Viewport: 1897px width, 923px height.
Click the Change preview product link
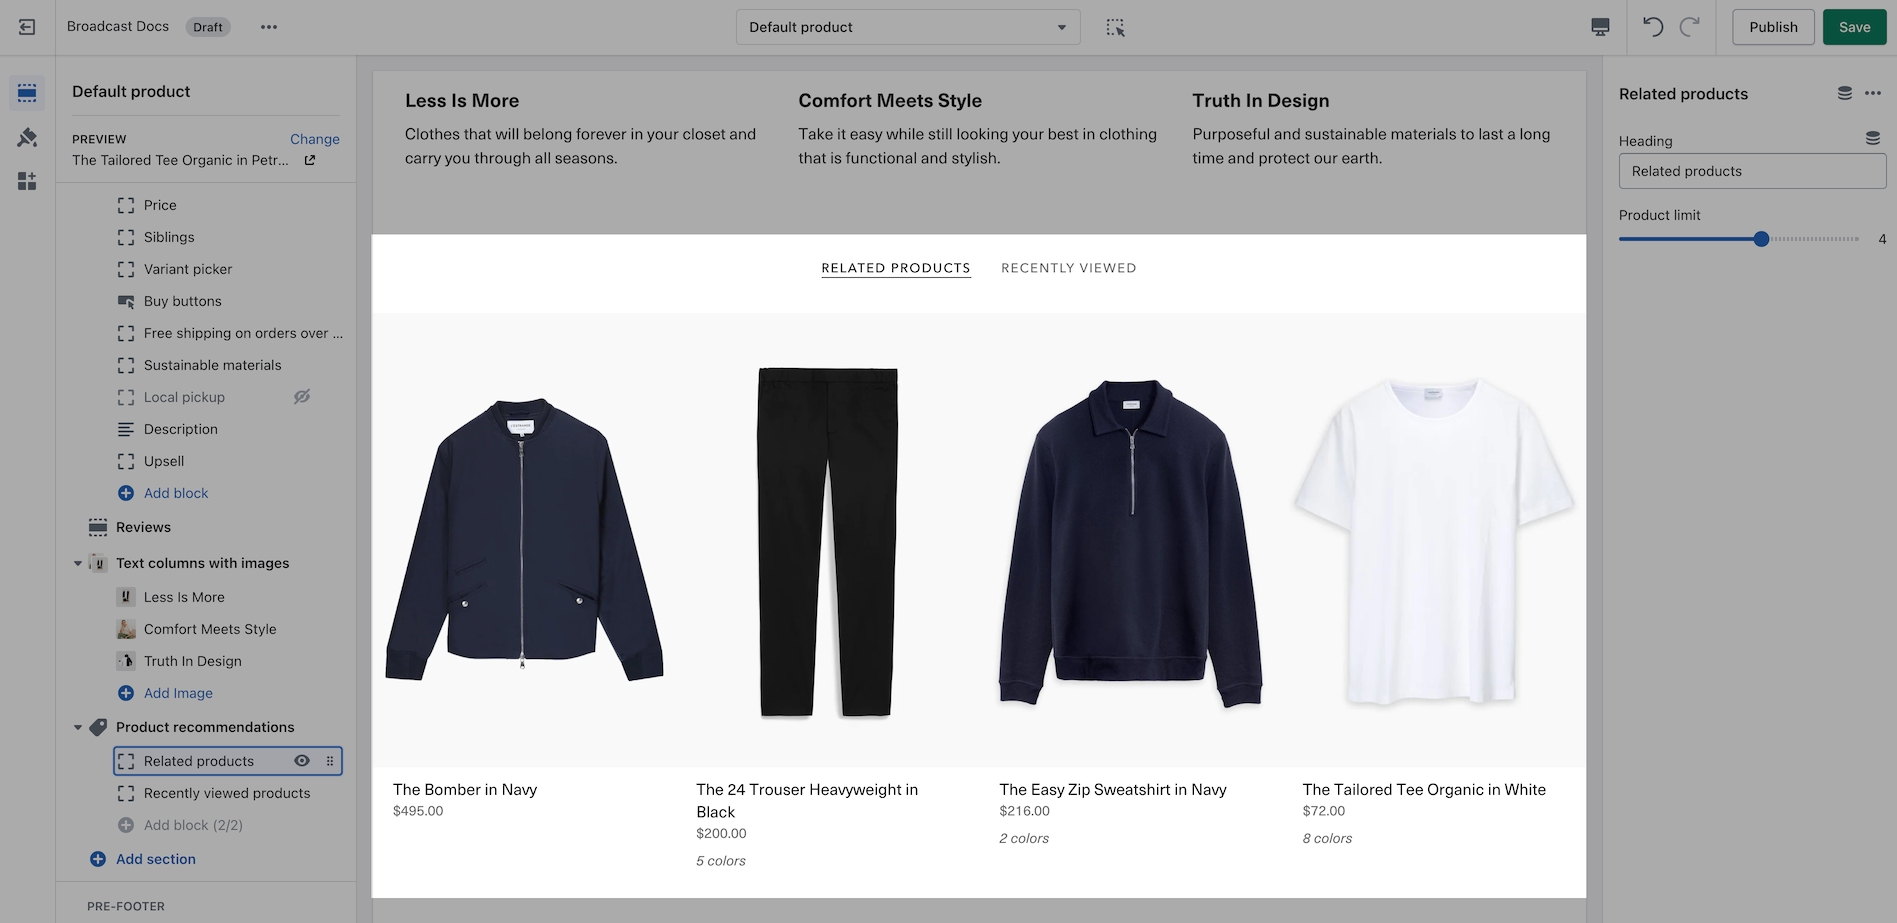[x=314, y=139]
